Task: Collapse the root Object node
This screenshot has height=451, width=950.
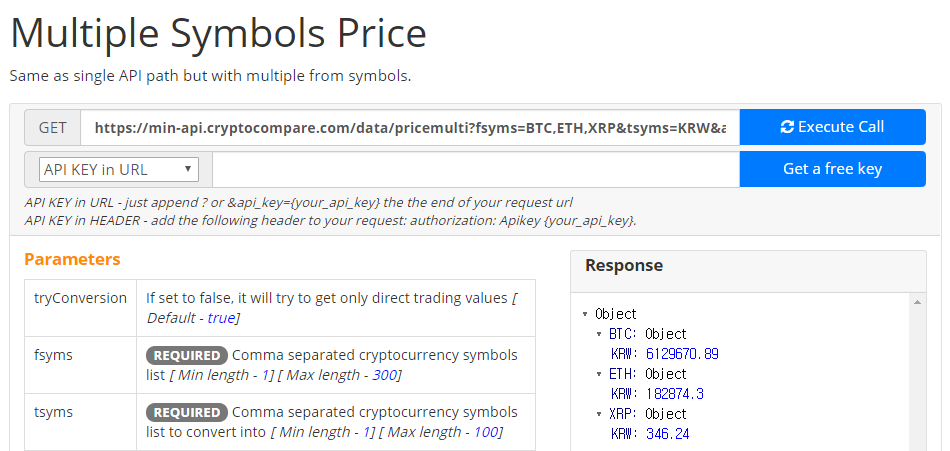Action: [585, 314]
